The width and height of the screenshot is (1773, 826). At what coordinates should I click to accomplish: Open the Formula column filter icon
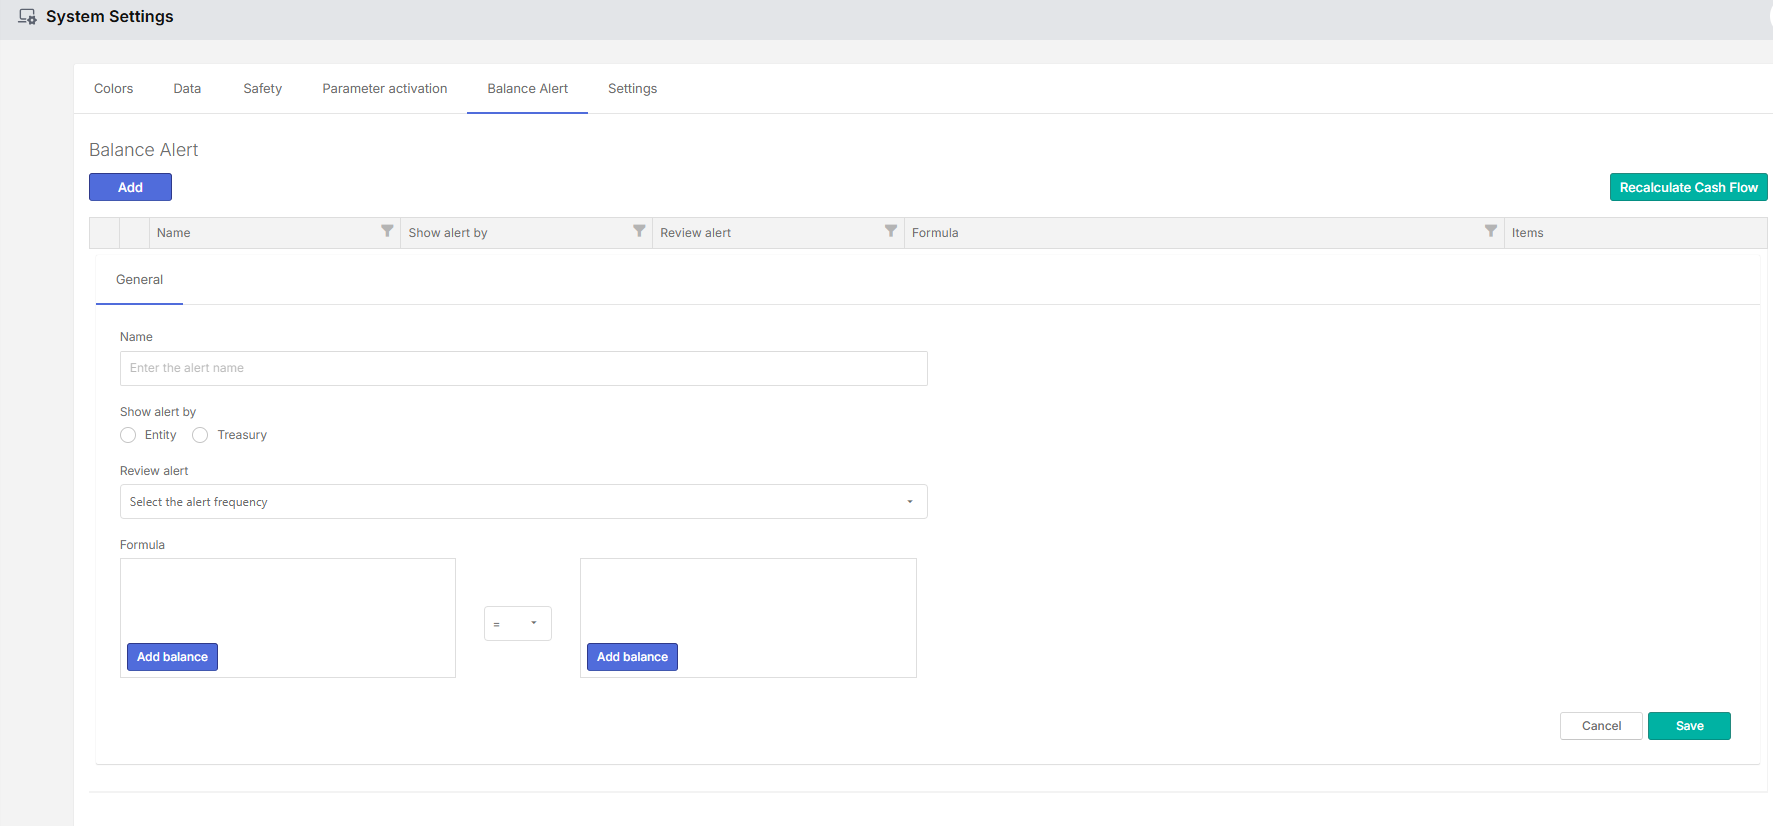(x=1491, y=232)
